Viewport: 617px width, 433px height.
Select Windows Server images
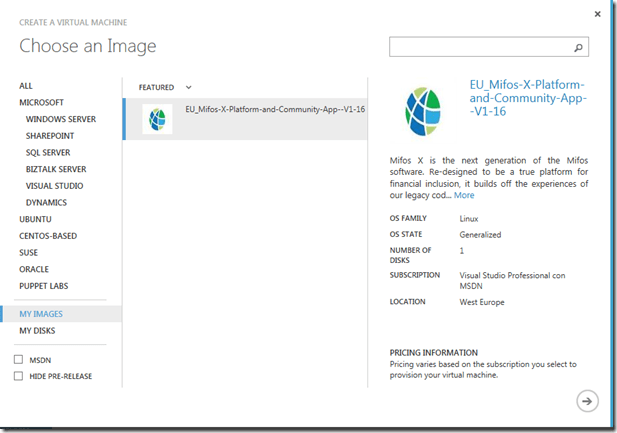(x=60, y=119)
